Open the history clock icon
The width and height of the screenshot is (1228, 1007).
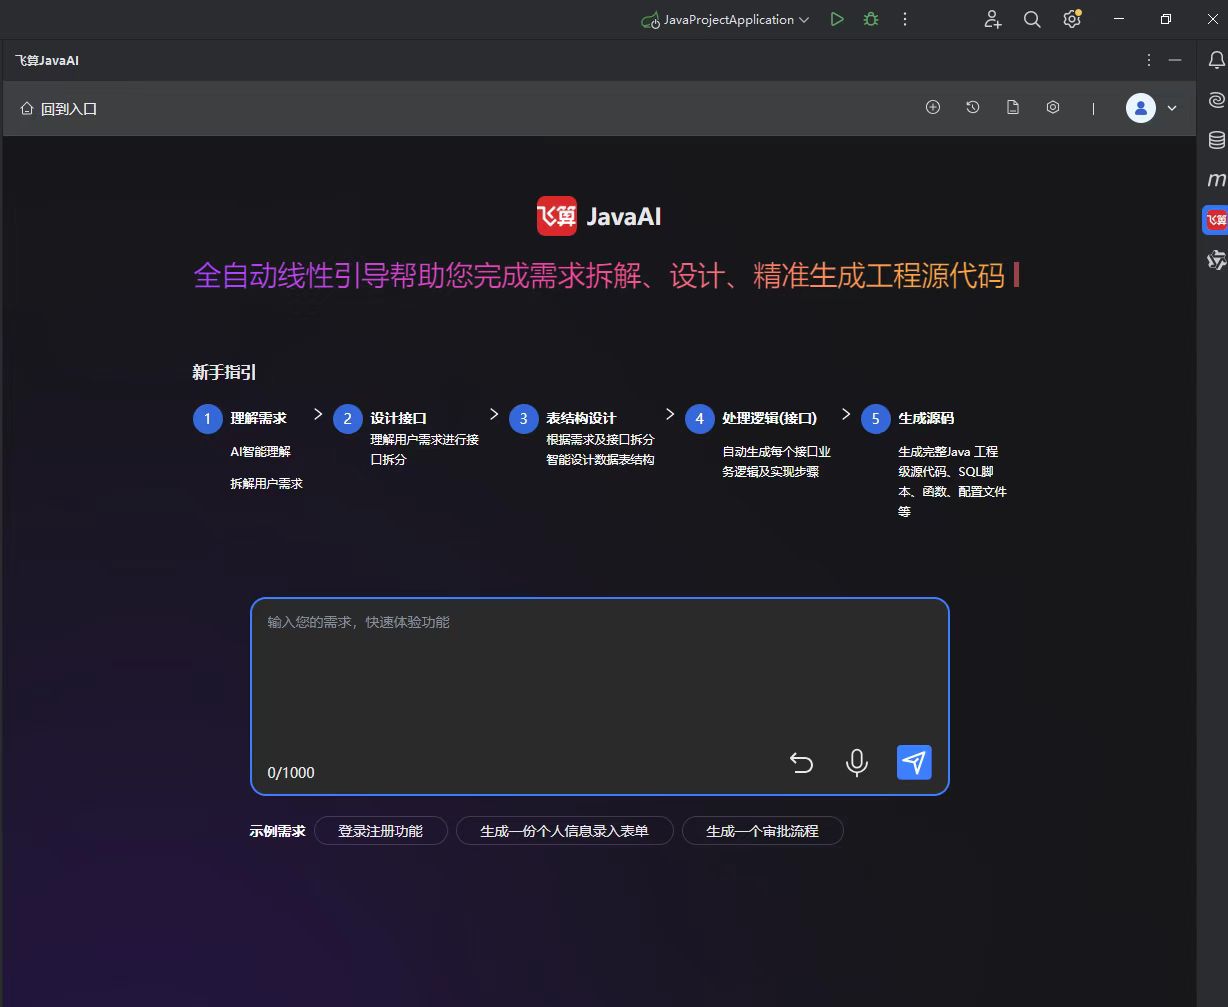[x=973, y=107]
